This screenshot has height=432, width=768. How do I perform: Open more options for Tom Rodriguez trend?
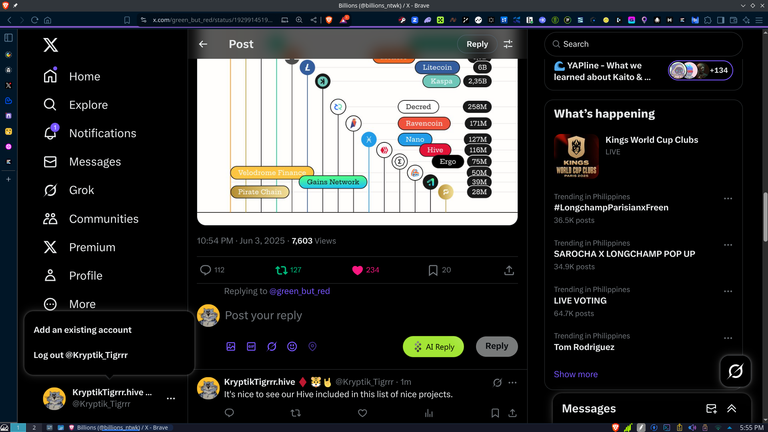pos(728,338)
